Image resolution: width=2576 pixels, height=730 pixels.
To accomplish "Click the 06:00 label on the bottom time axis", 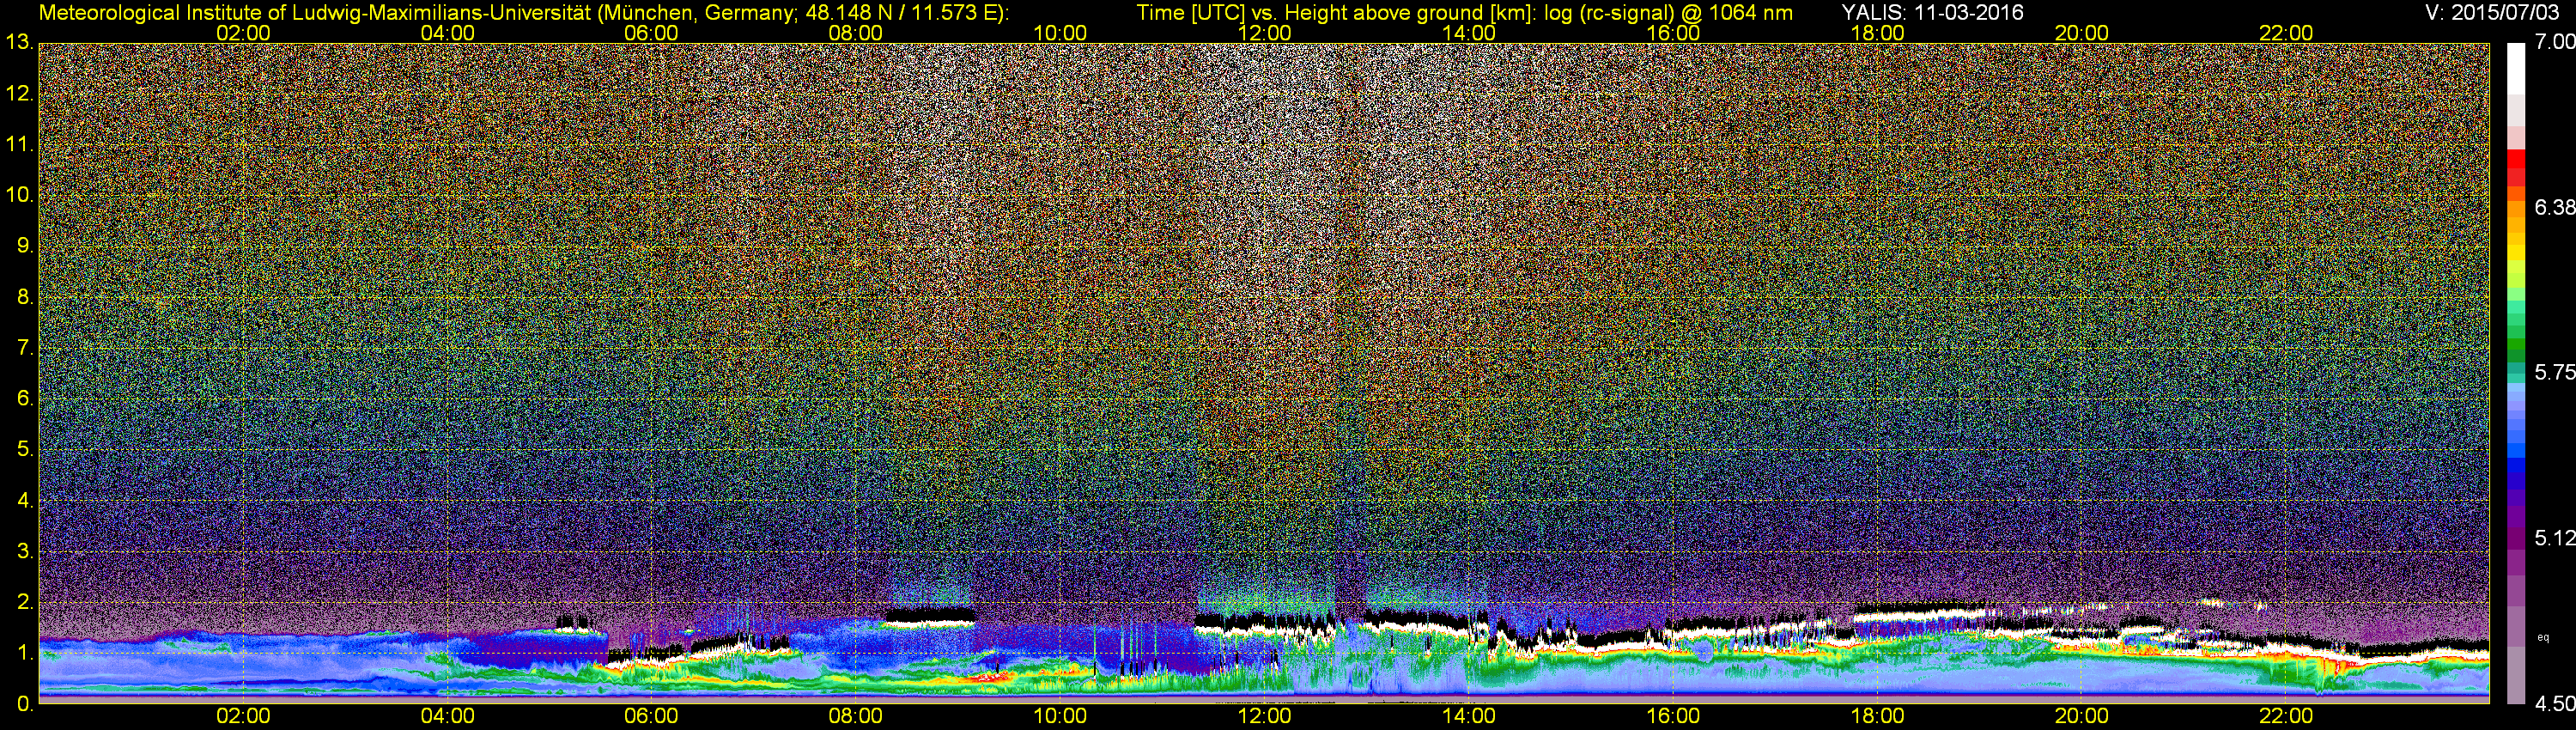I will (x=651, y=717).
